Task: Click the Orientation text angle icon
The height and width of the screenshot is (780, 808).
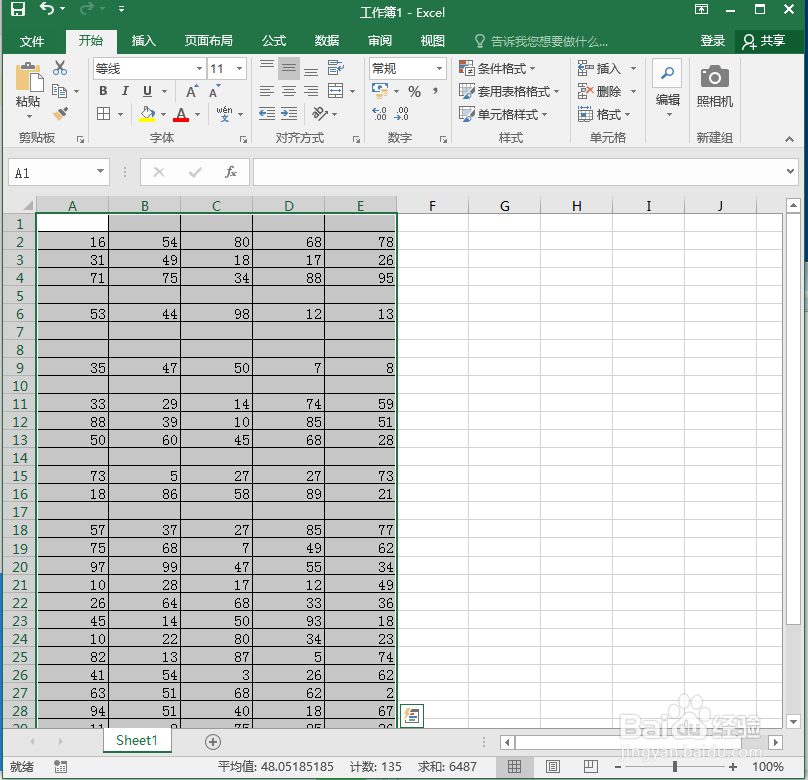Action: (x=319, y=114)
